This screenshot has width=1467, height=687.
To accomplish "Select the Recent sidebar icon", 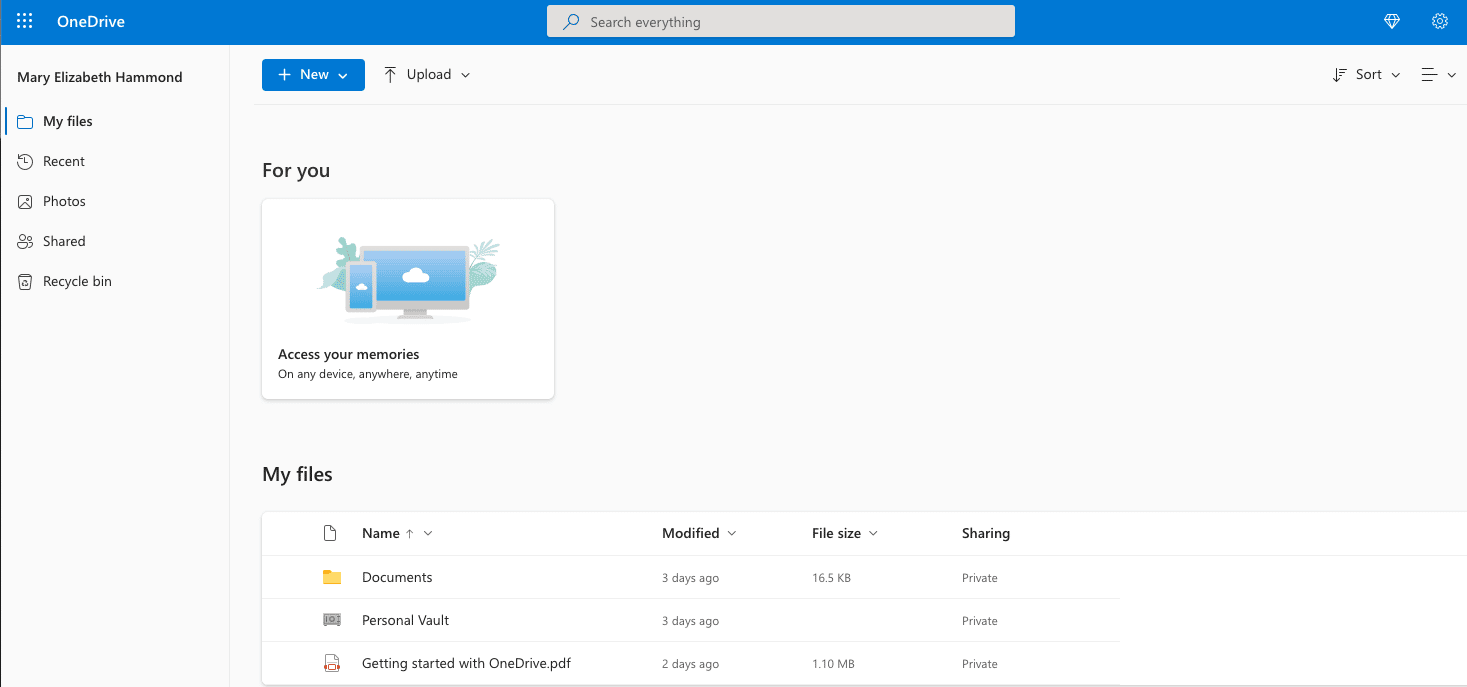I will 24,161.
